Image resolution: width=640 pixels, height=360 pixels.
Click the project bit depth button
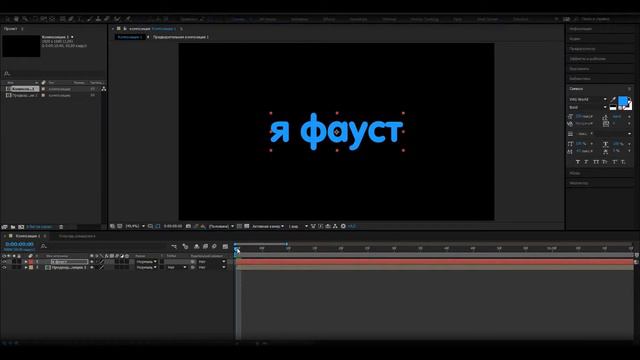(x=39, y=227)
